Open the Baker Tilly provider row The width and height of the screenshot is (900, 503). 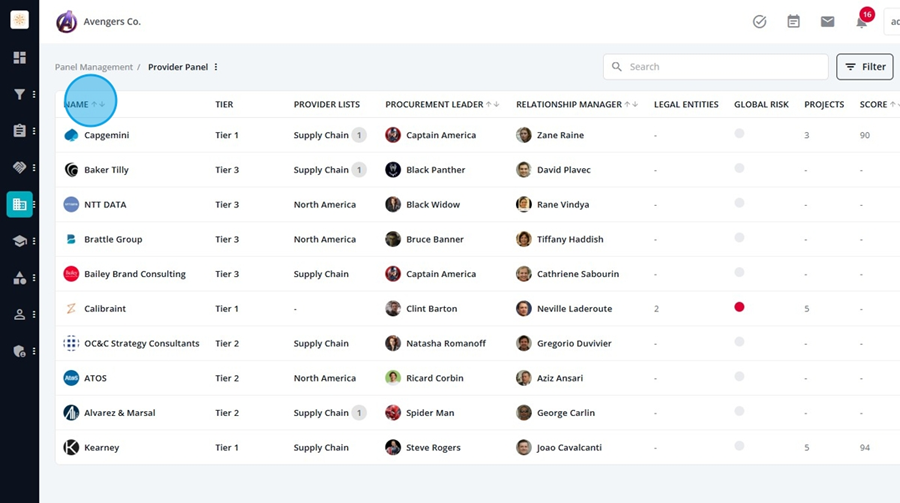tap(478, 170)
